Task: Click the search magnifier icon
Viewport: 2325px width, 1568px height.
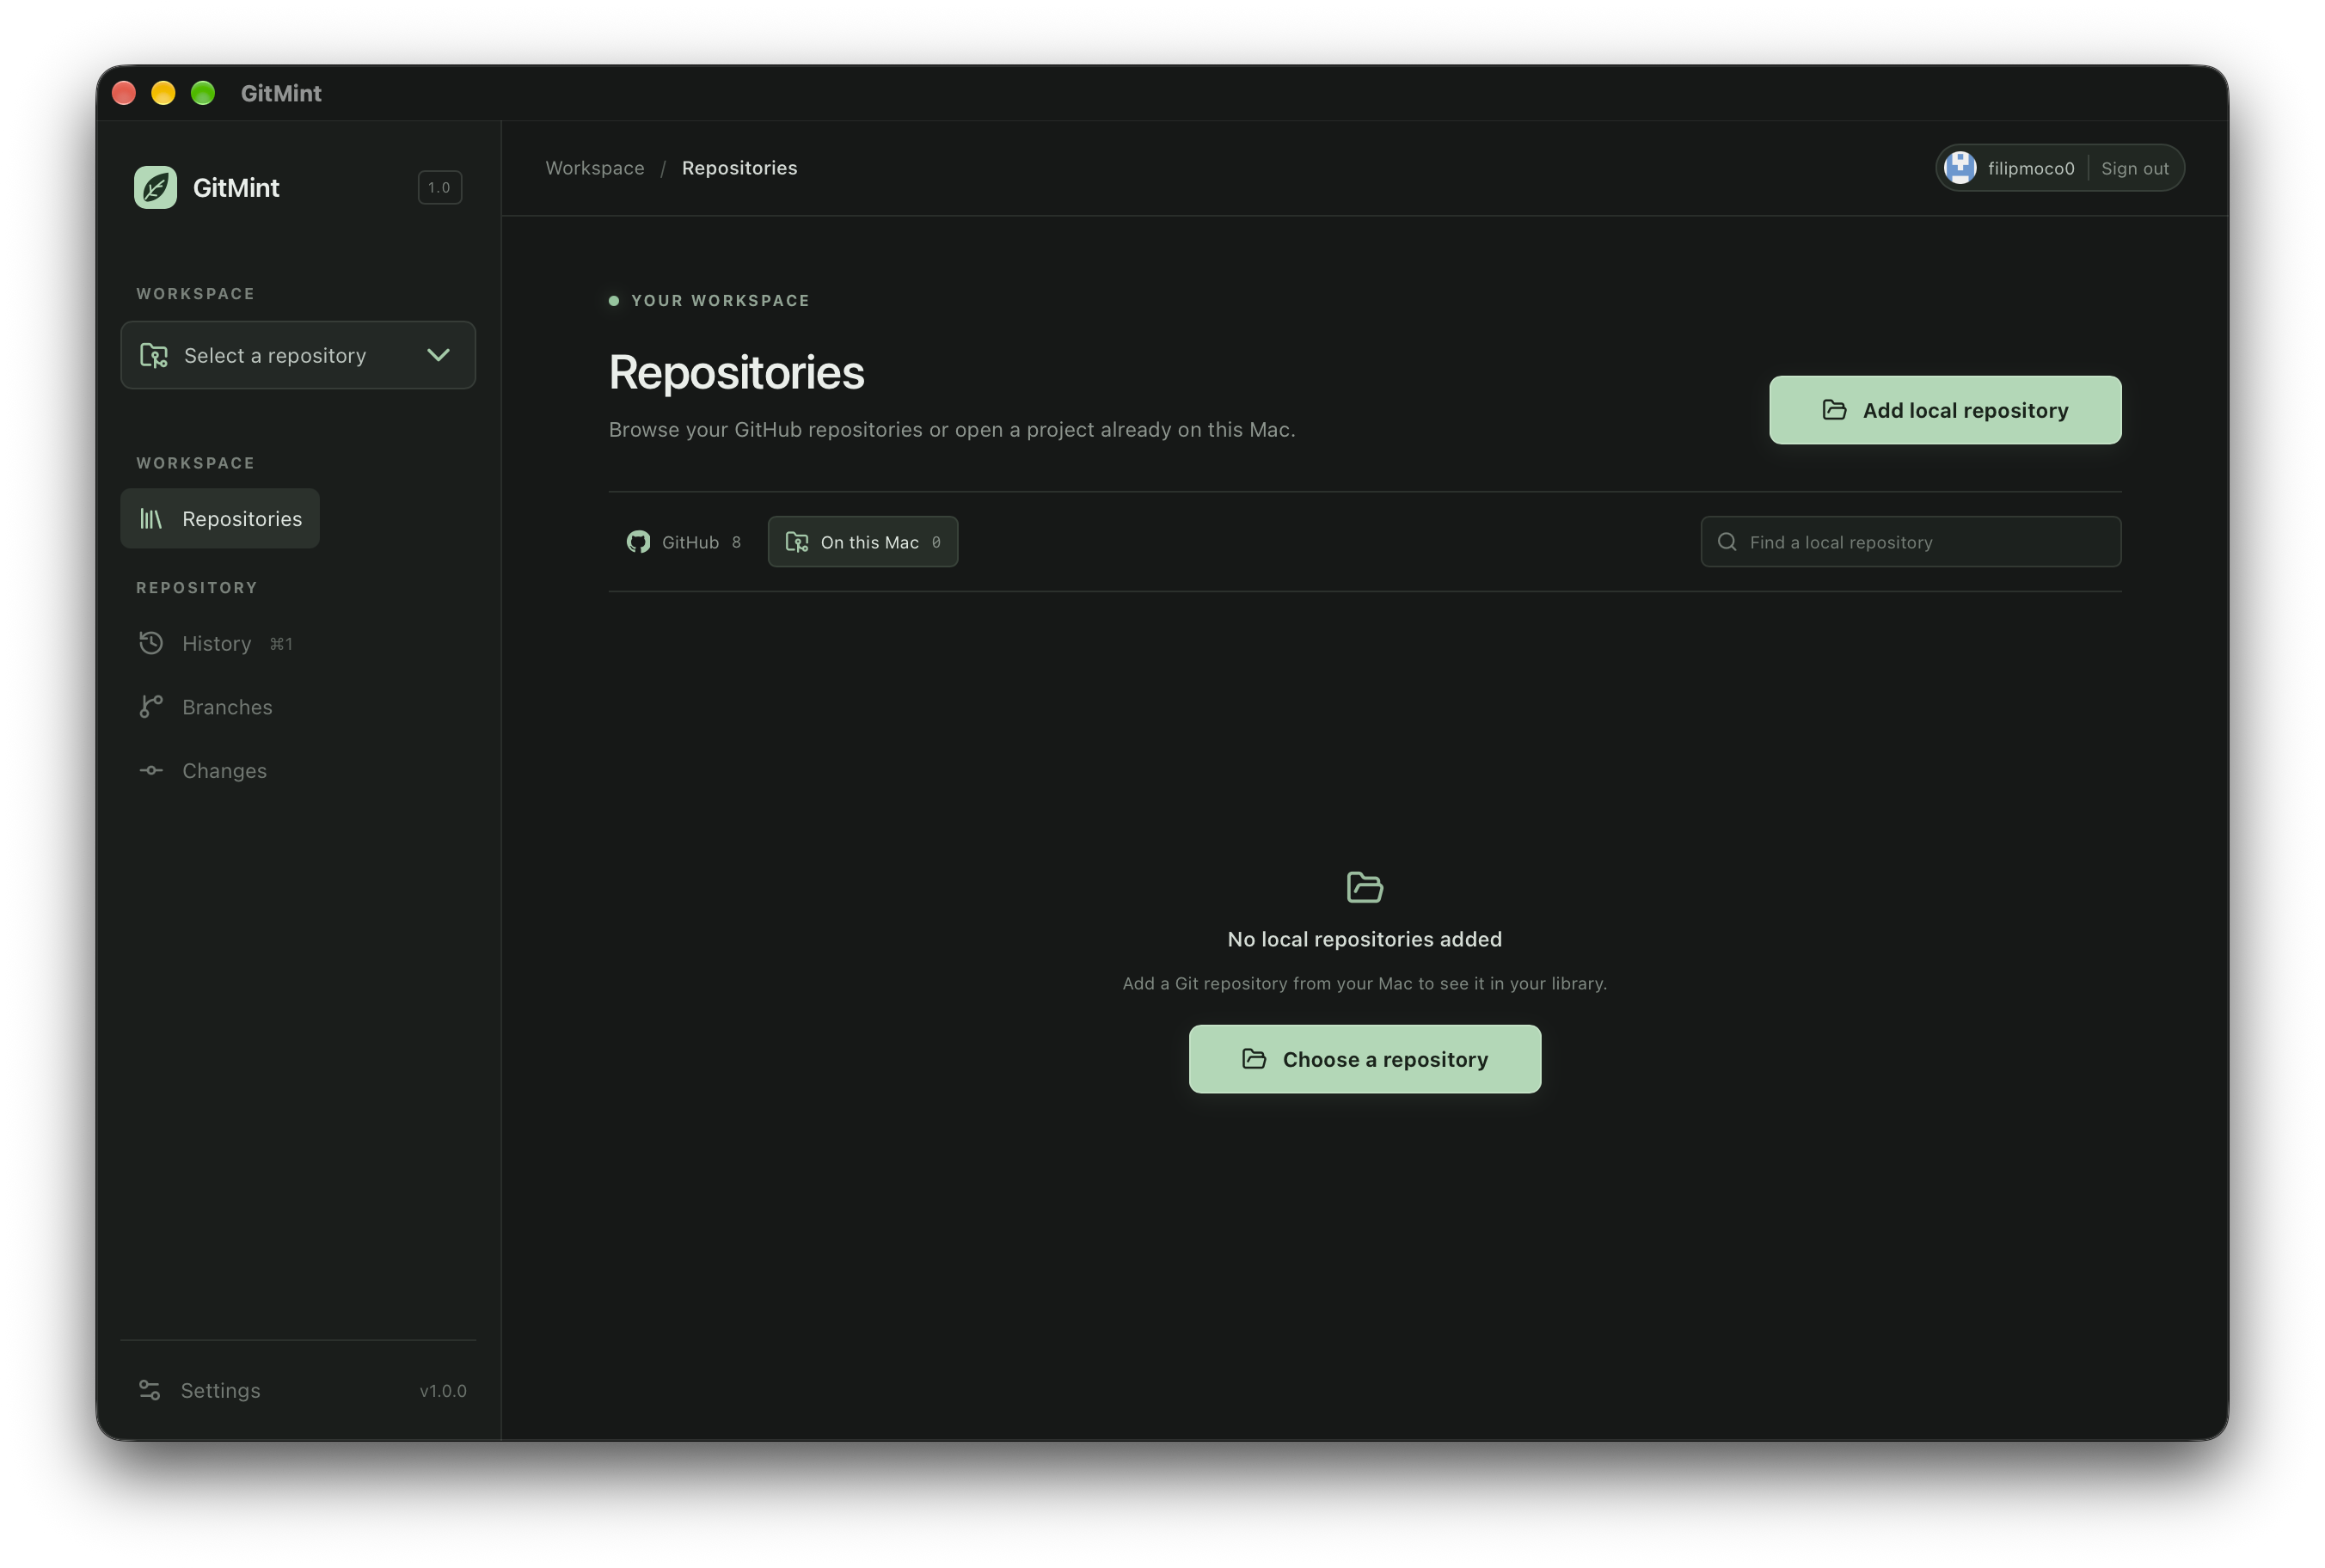Action: (x=1727, y=542)
